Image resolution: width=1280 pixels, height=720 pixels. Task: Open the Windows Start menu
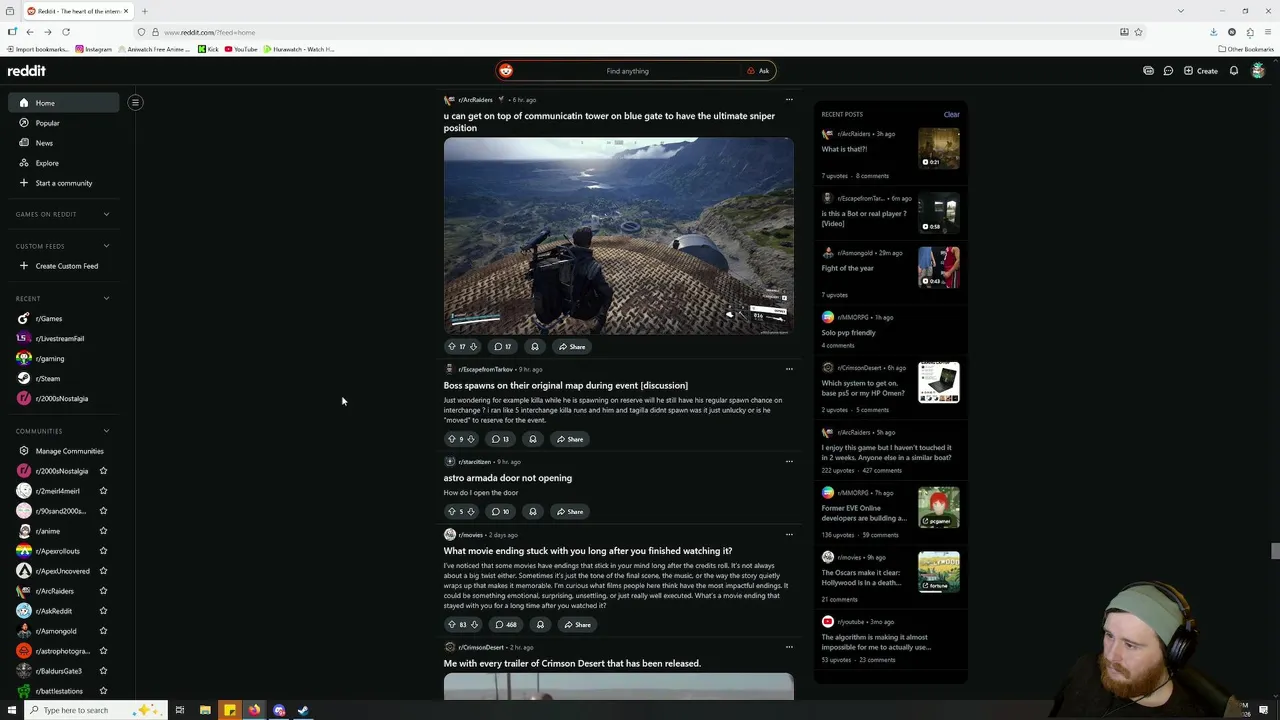(12, 710)
